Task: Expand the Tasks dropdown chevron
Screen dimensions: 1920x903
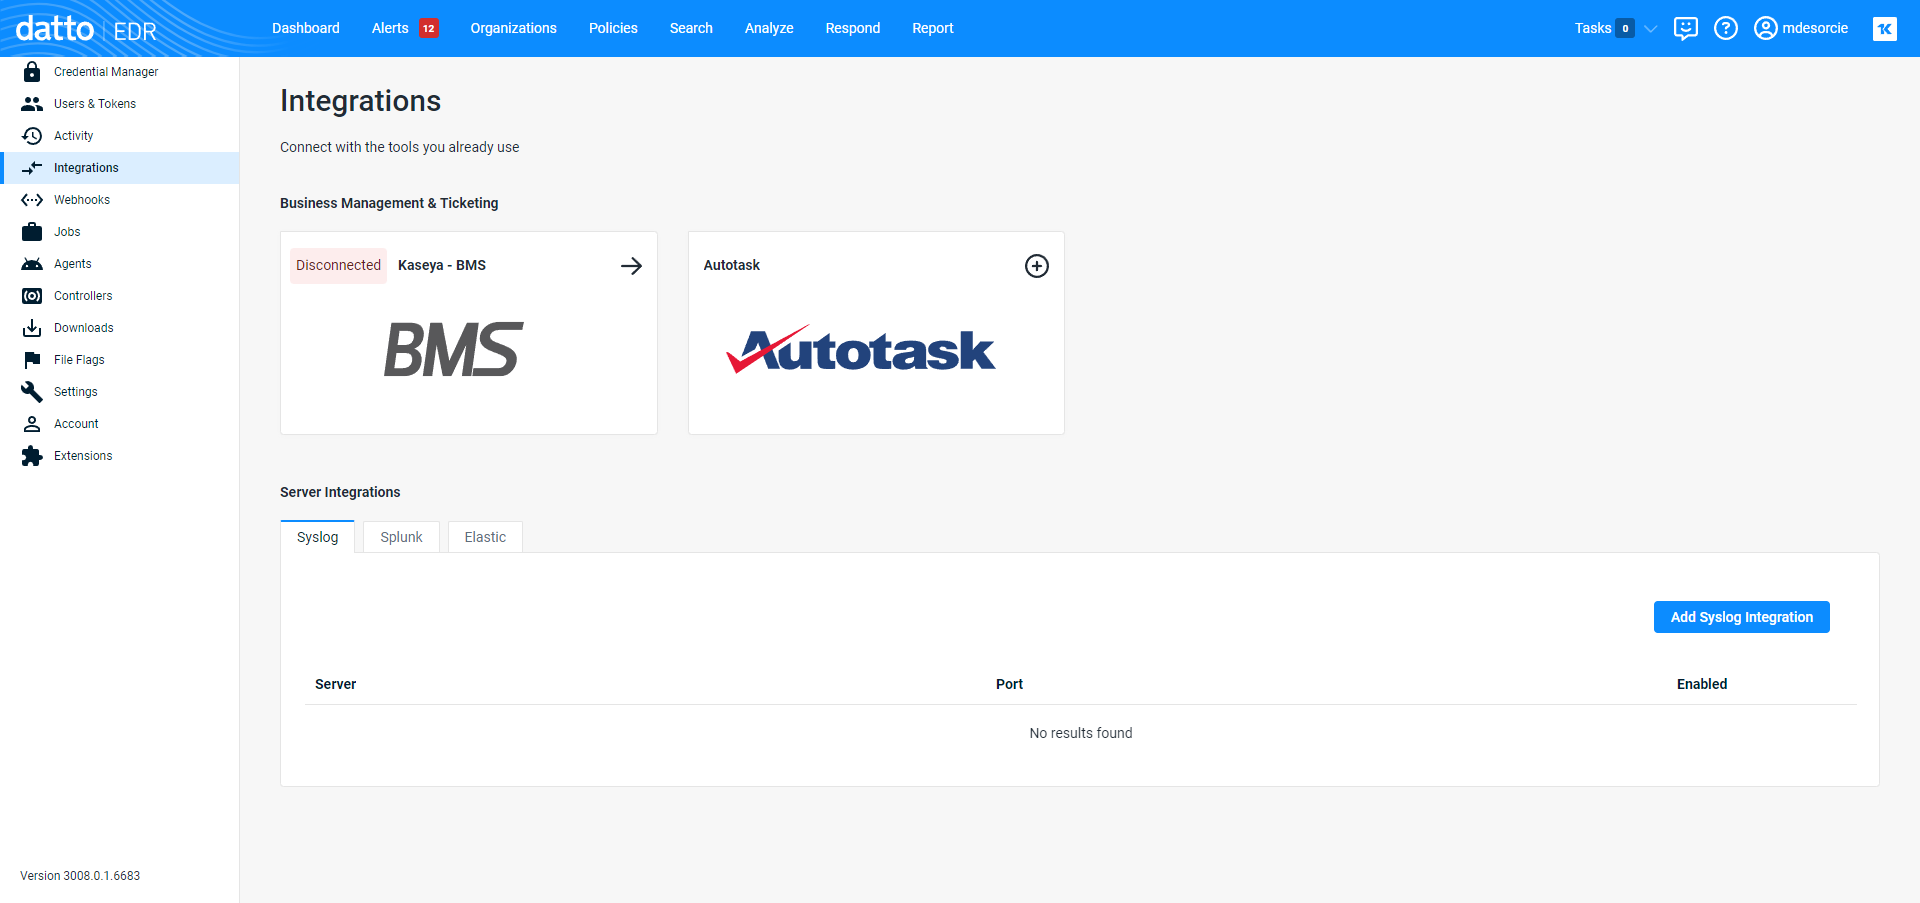Action: [x=1651, y=29]
